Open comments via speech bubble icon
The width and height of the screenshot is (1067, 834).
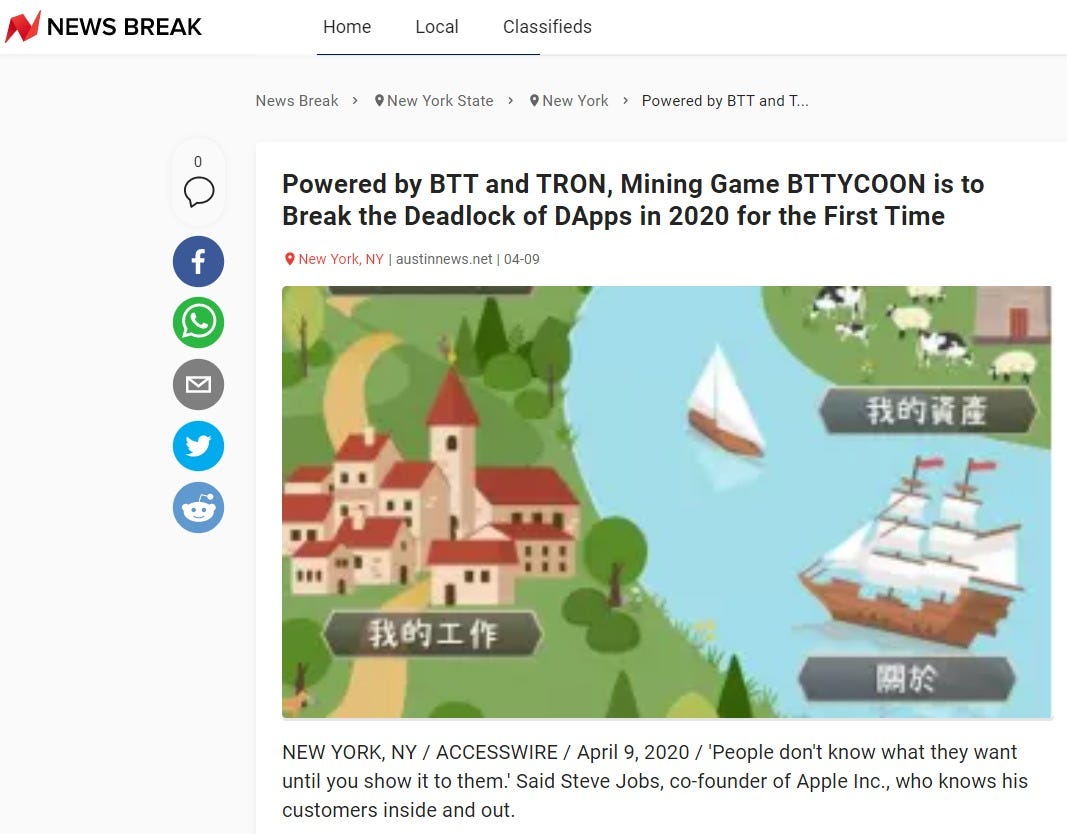point(199,192)
